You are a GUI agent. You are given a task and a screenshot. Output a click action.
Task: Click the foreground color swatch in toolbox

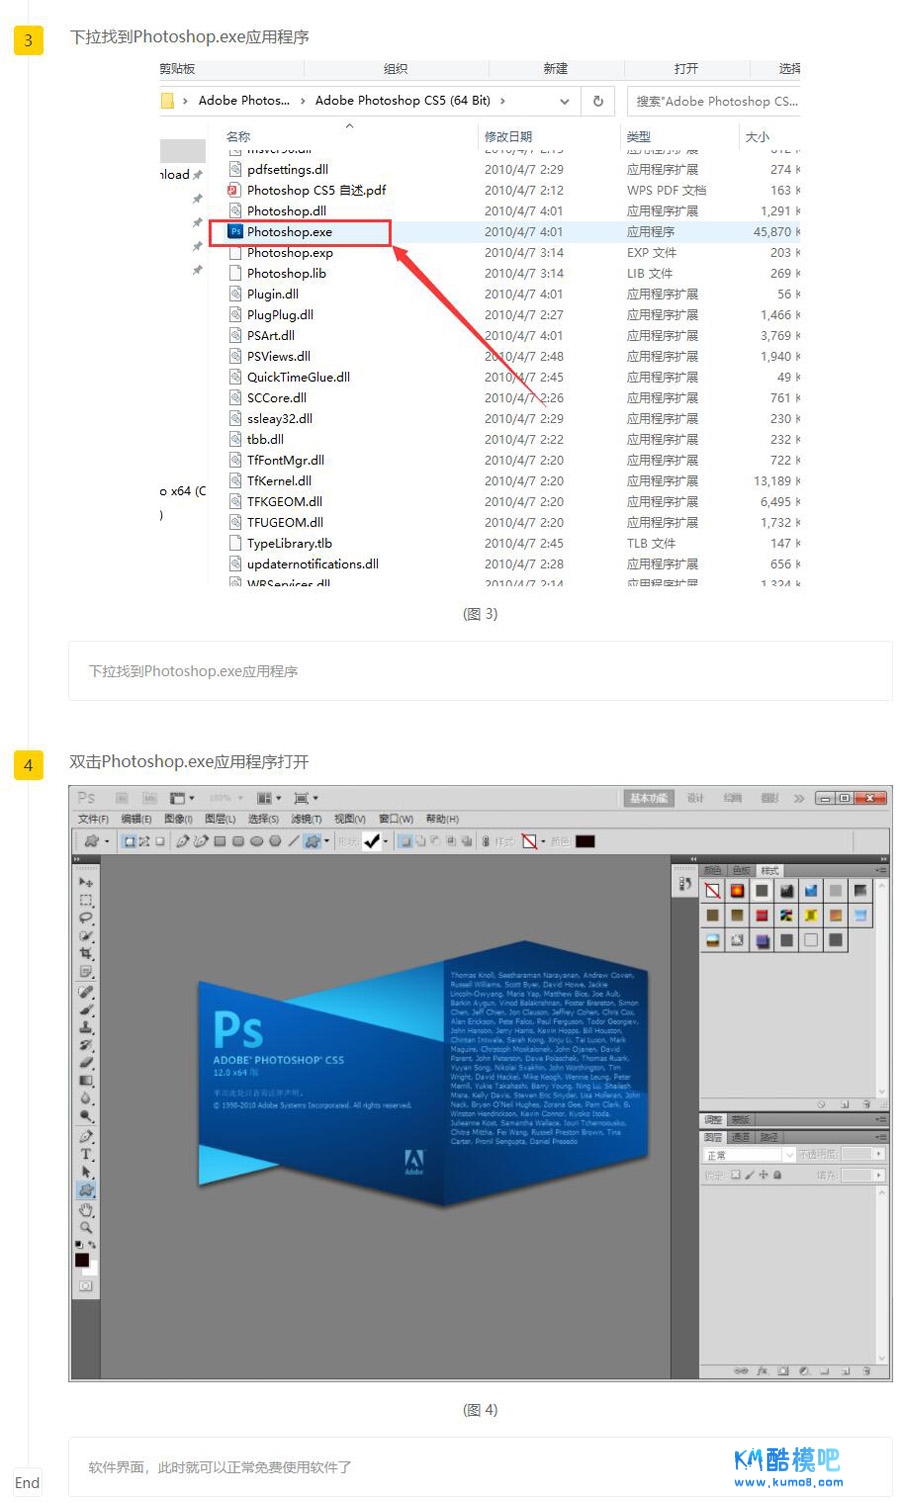(x=82, y=1260)
